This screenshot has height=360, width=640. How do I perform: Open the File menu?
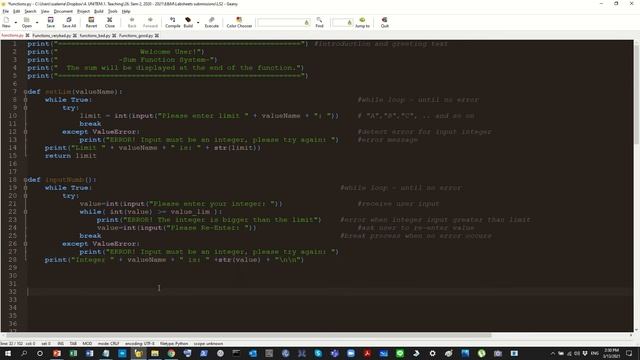pyautogui.click(x=6, y=11)
